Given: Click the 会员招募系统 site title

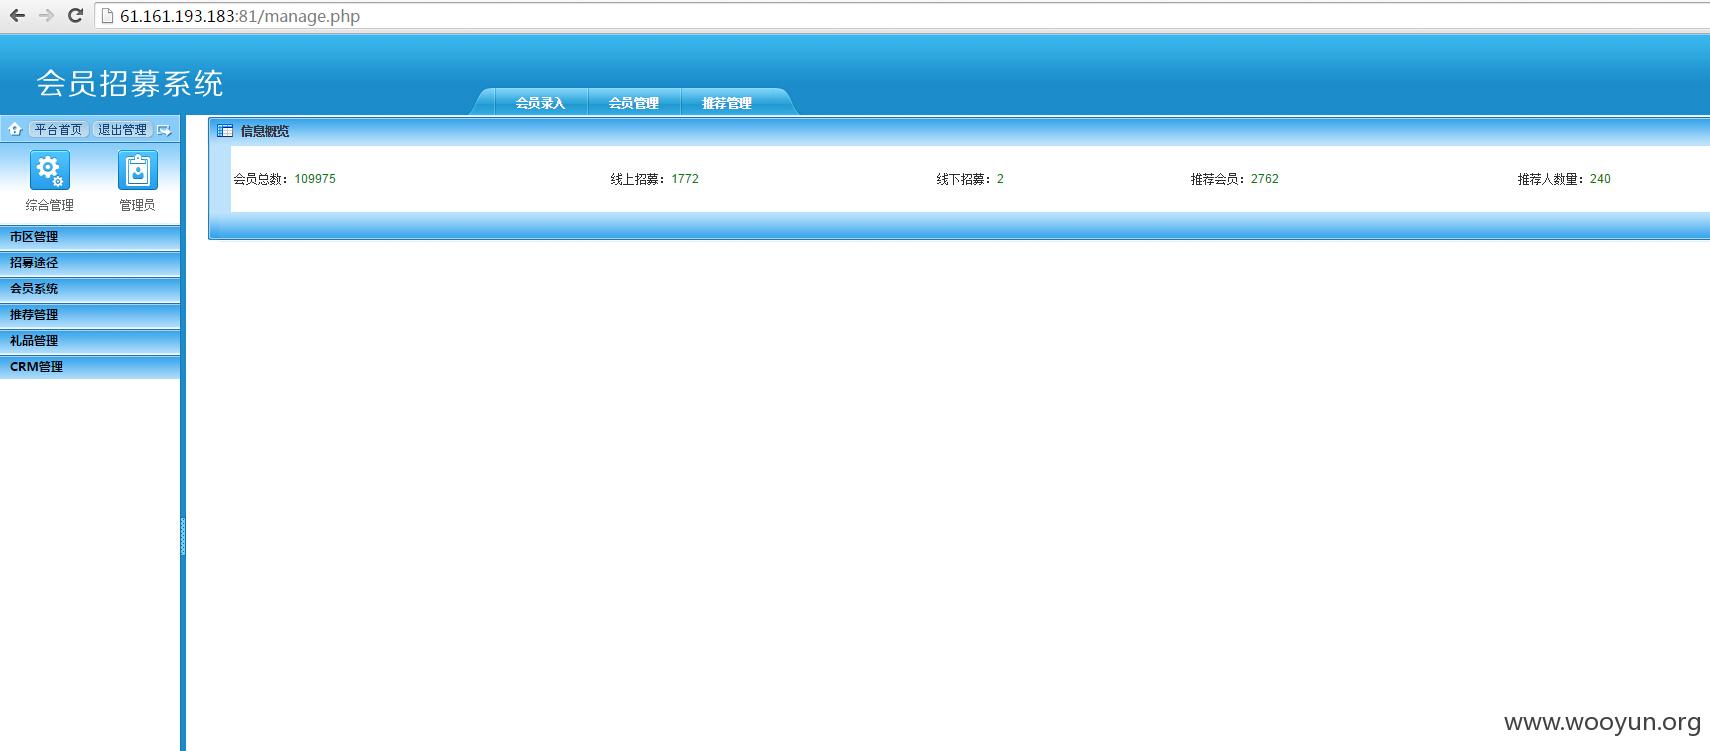Looking at the screenshot, I should click(x=130, y=83).
